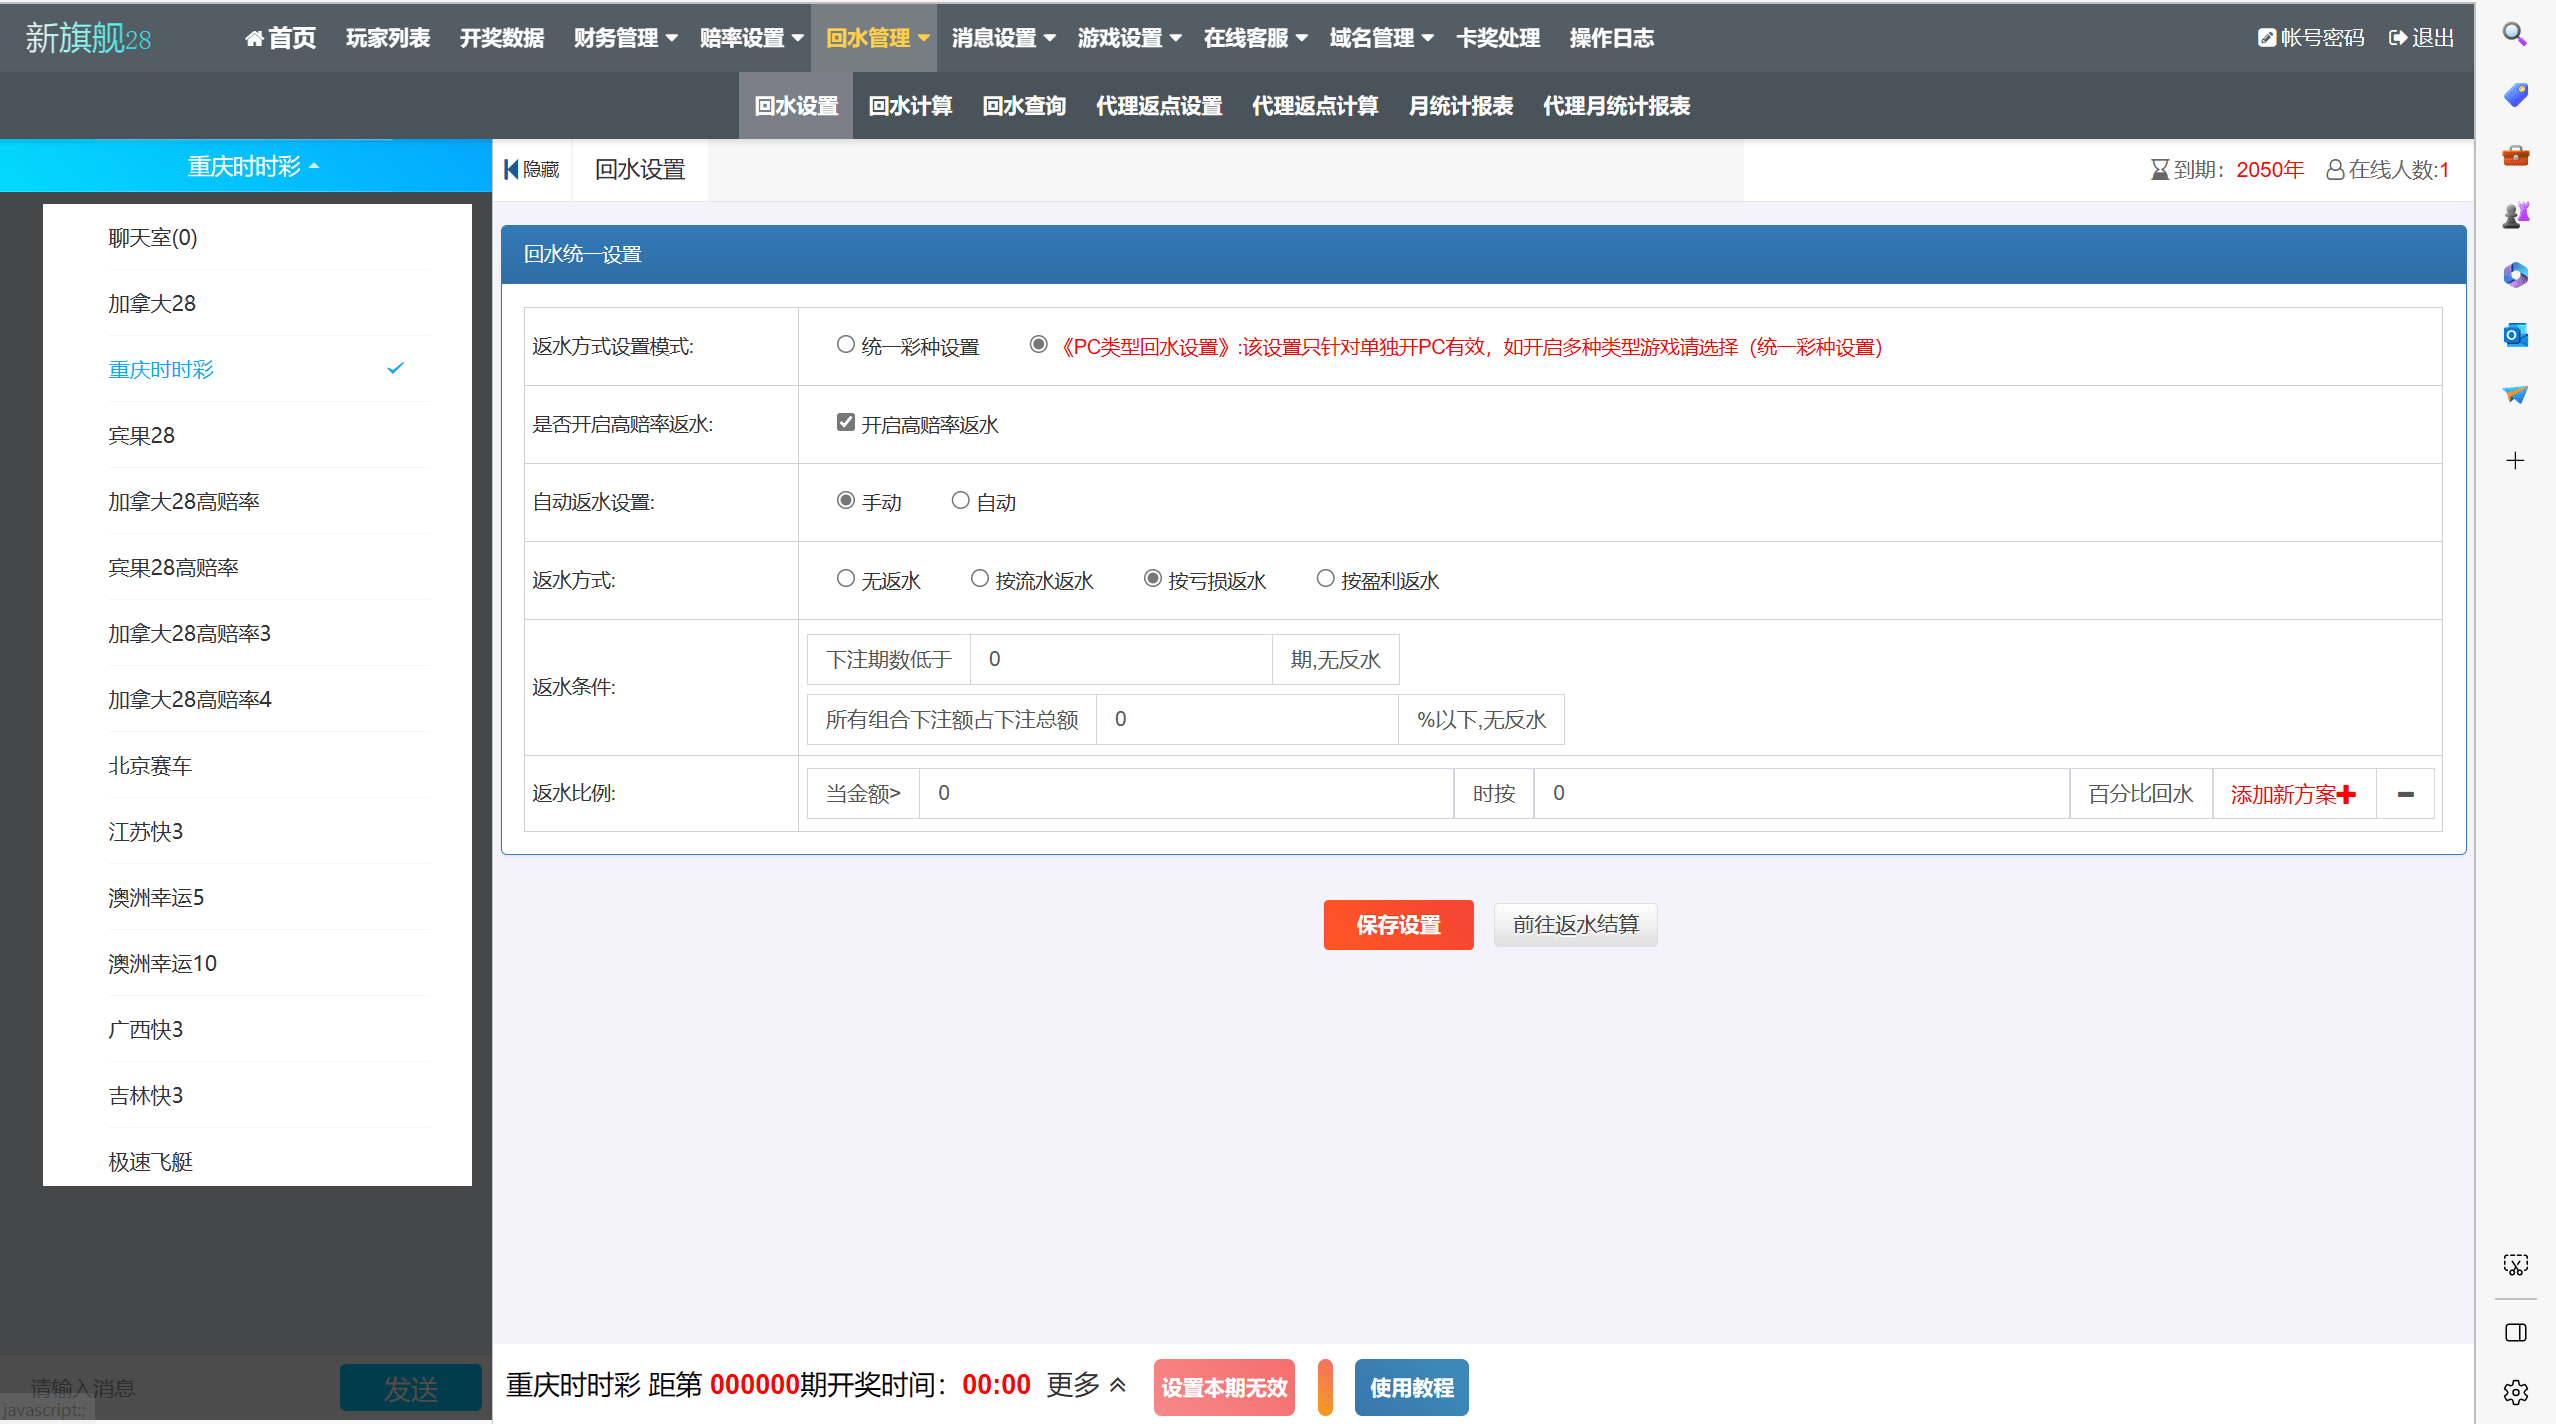This screenshot has width=2556, height=1424.
Task: Open sidebar settings gear icon
Action: 2515,1391
